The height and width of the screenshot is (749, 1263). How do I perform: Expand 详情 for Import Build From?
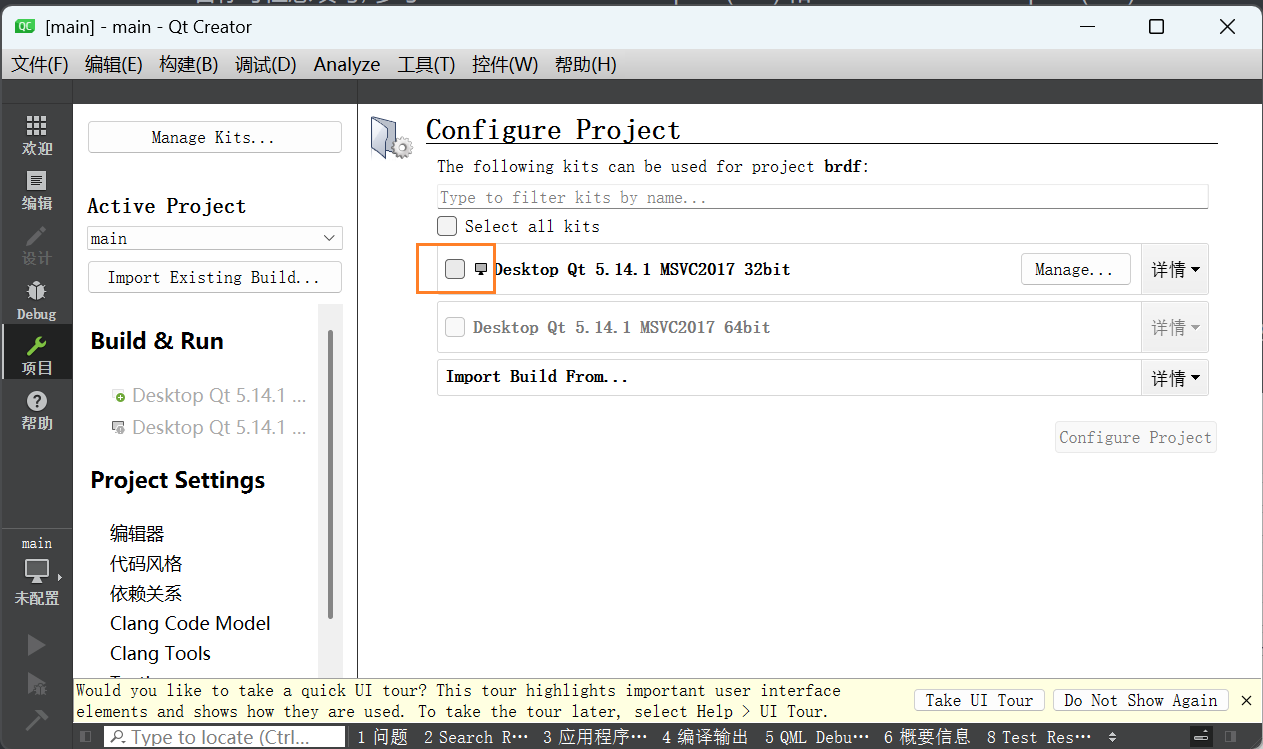(x=1175, y=378)
